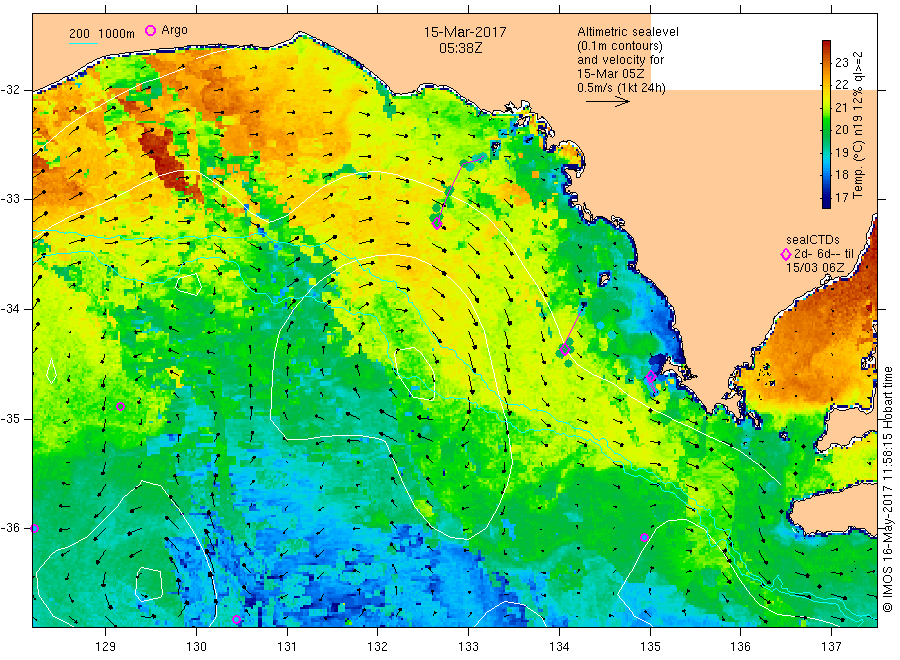Select the seal CTD diamond near 134°E, 34.4°S
Viewport: 900px width, 660px height.
coord(565,349)
